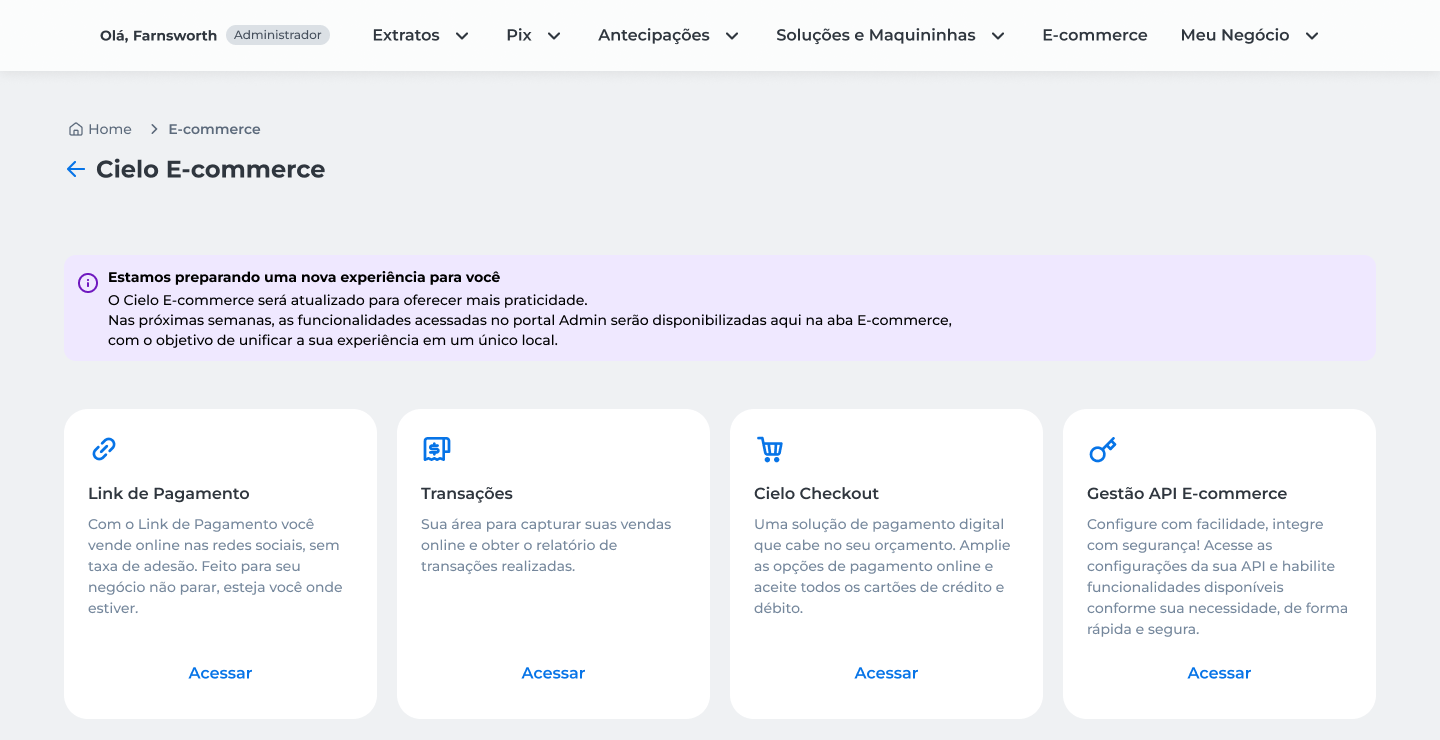Click Acessar under Link de Pagamento
Image resolution: width=1440 pixels, height=740 pixels.
click(x=220, y=673)
